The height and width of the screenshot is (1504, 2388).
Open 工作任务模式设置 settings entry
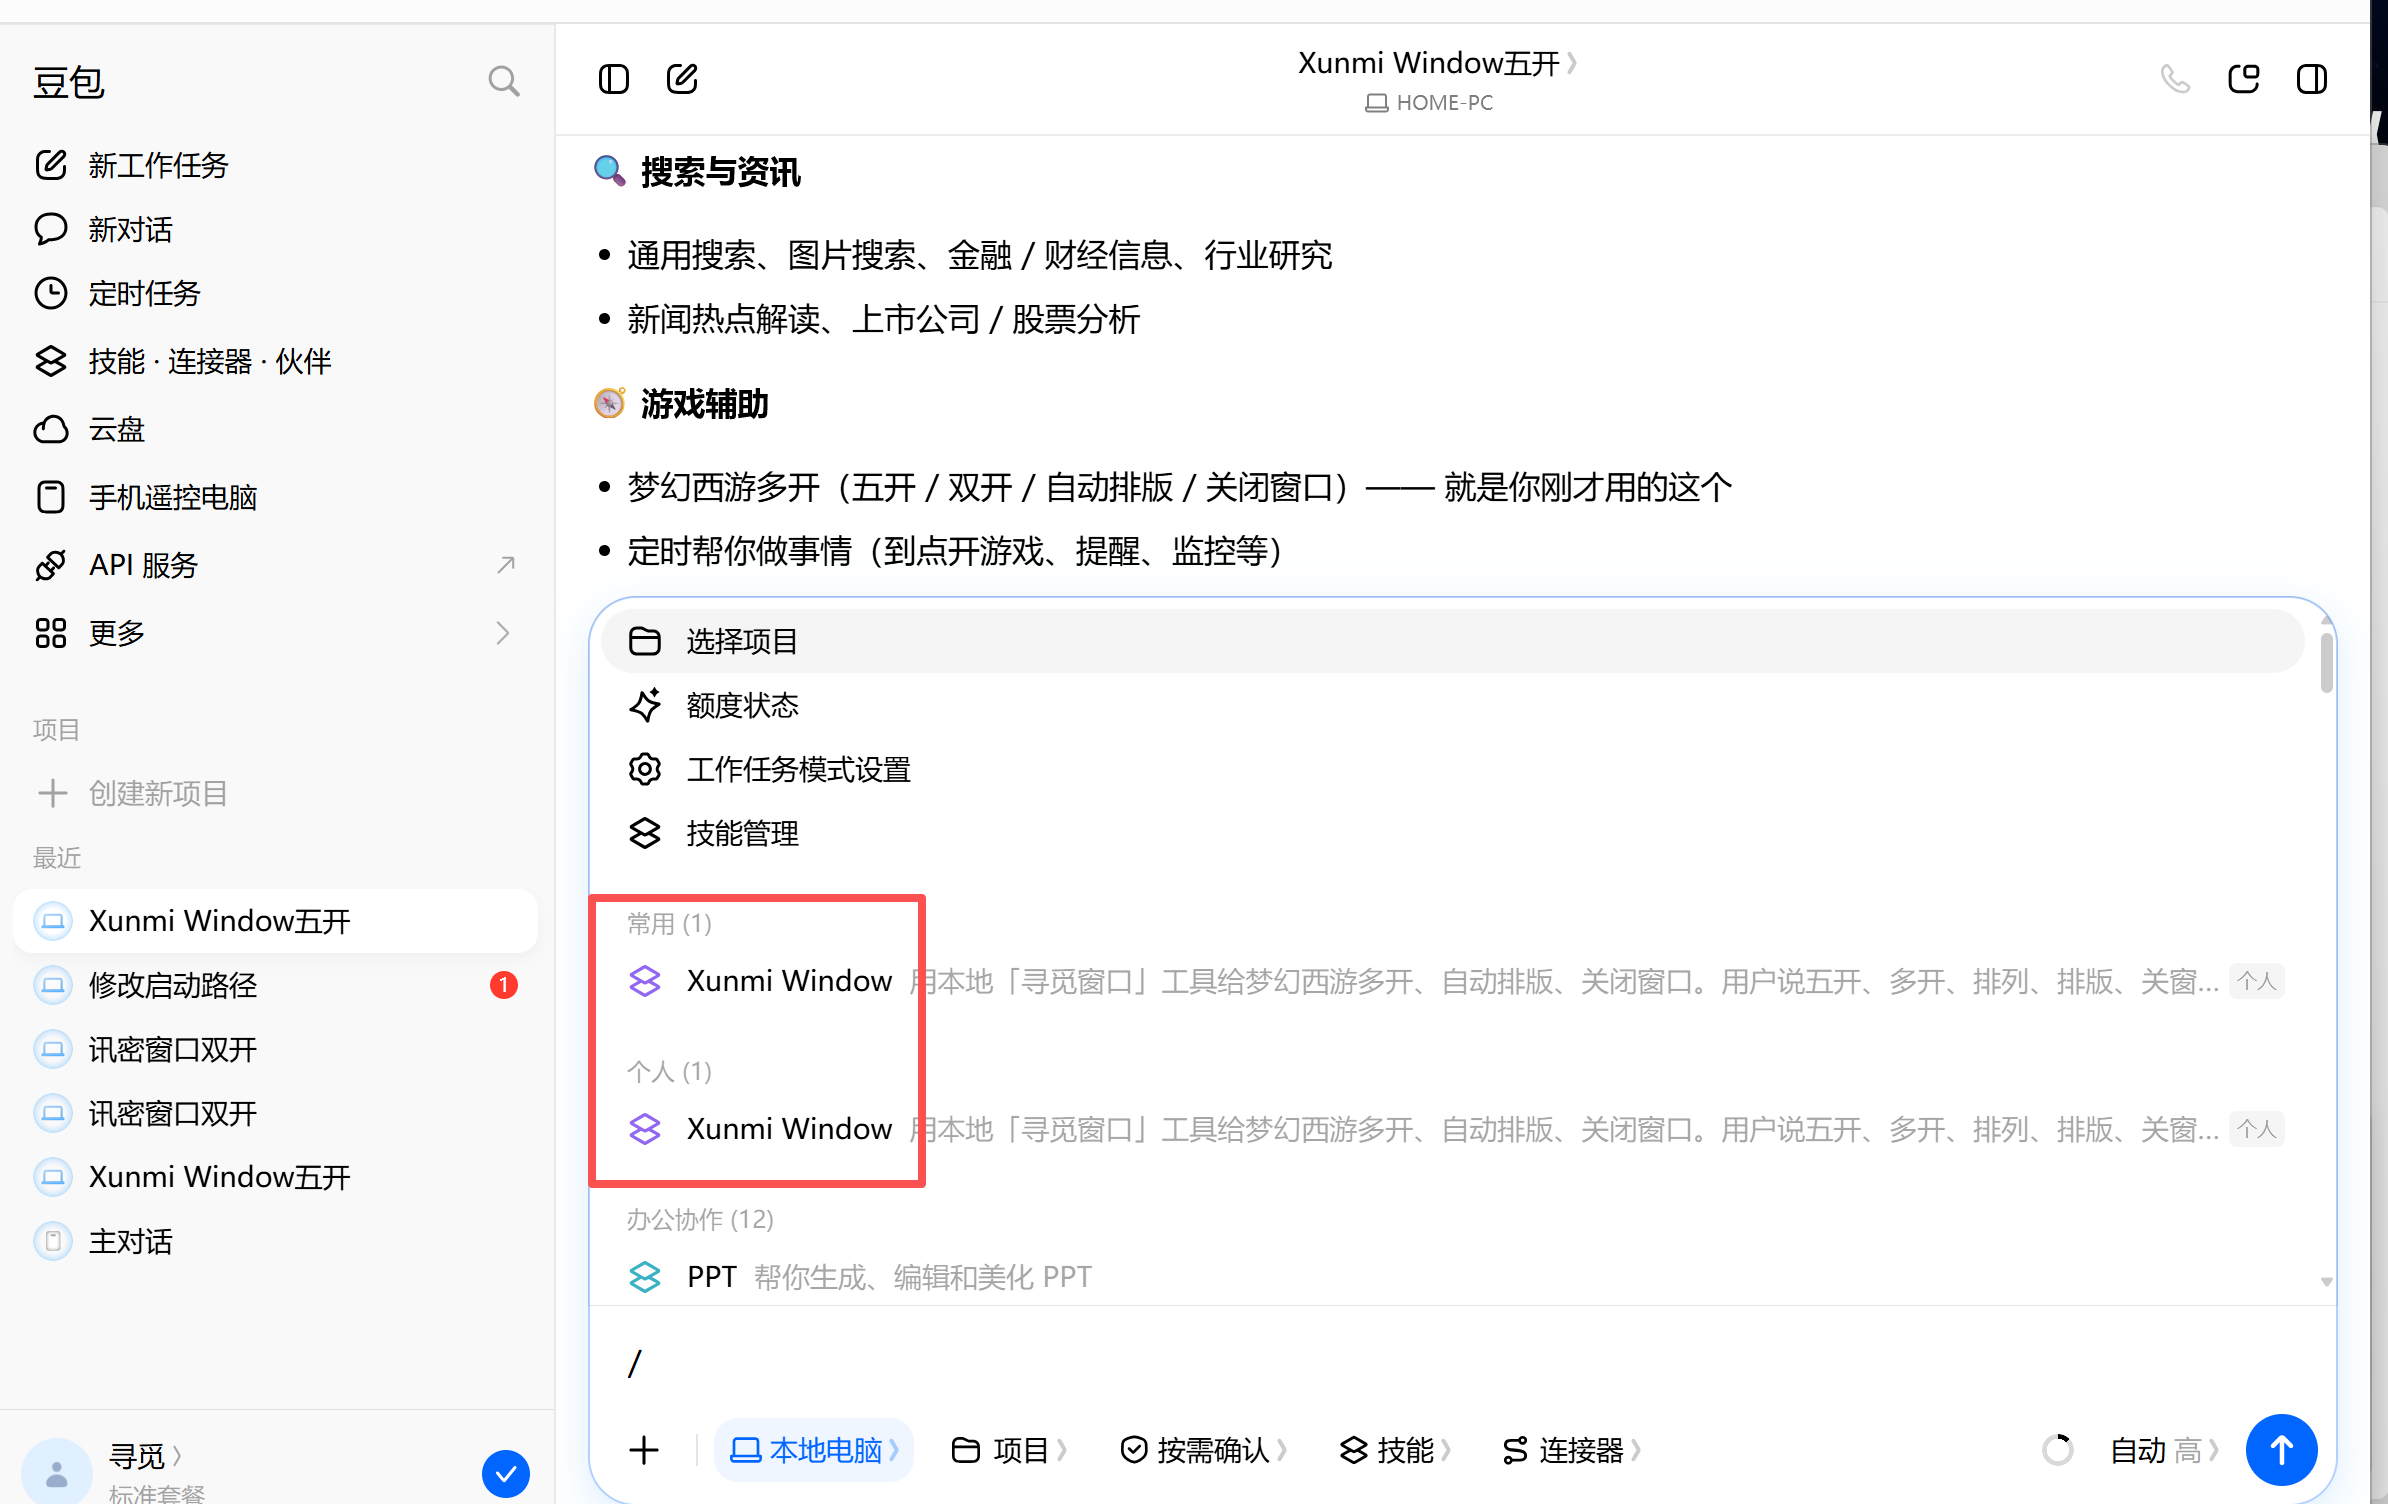1453,769
